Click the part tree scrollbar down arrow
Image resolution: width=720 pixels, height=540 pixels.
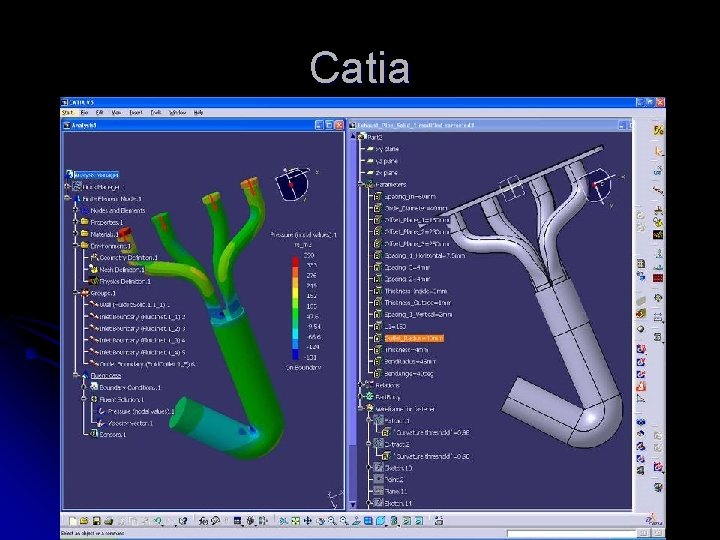coord(352,505)
